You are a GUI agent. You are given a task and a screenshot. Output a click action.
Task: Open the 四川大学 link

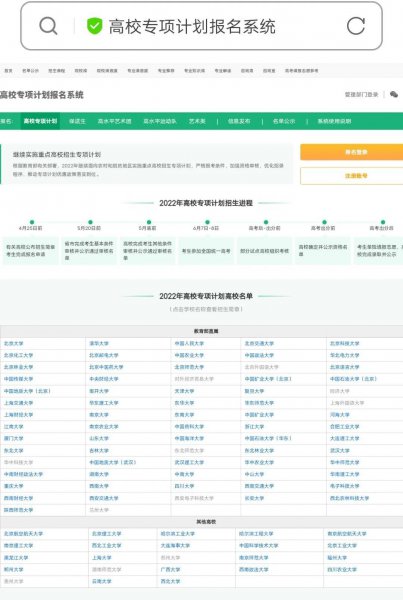[184, 486]
